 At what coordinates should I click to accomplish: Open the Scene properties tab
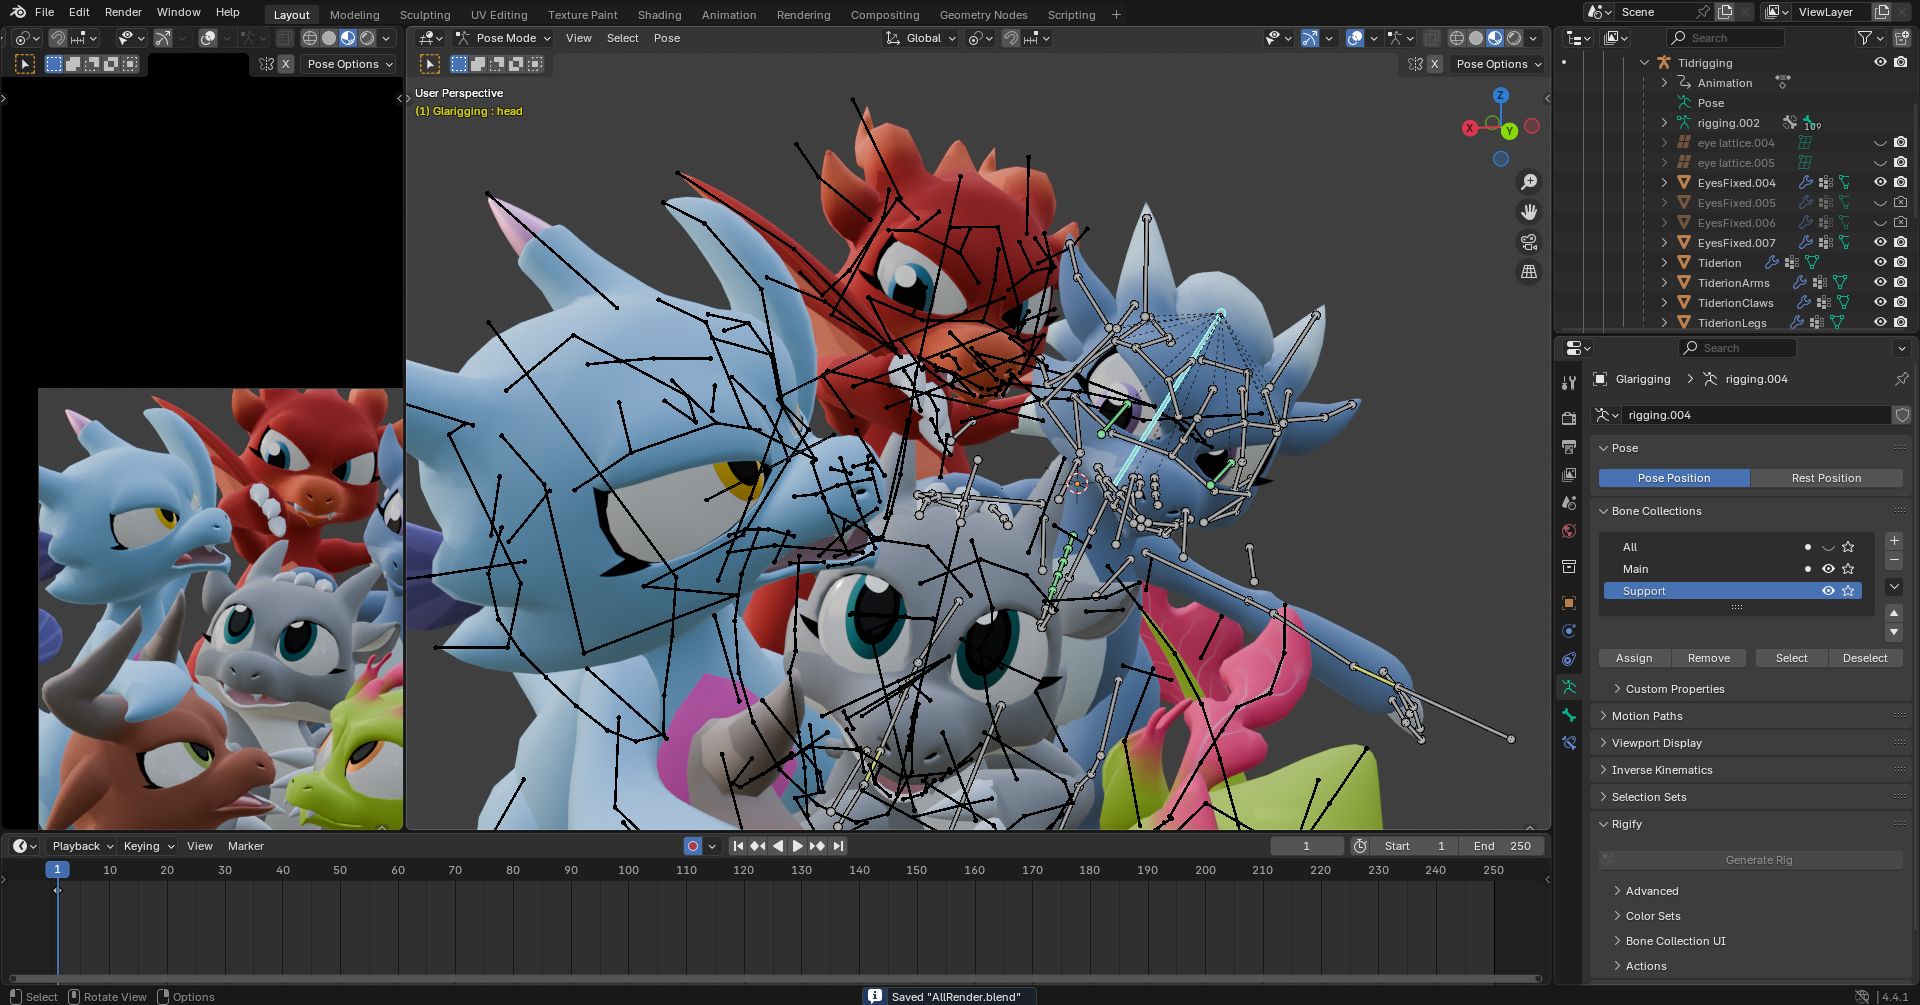click(1569, 503)
